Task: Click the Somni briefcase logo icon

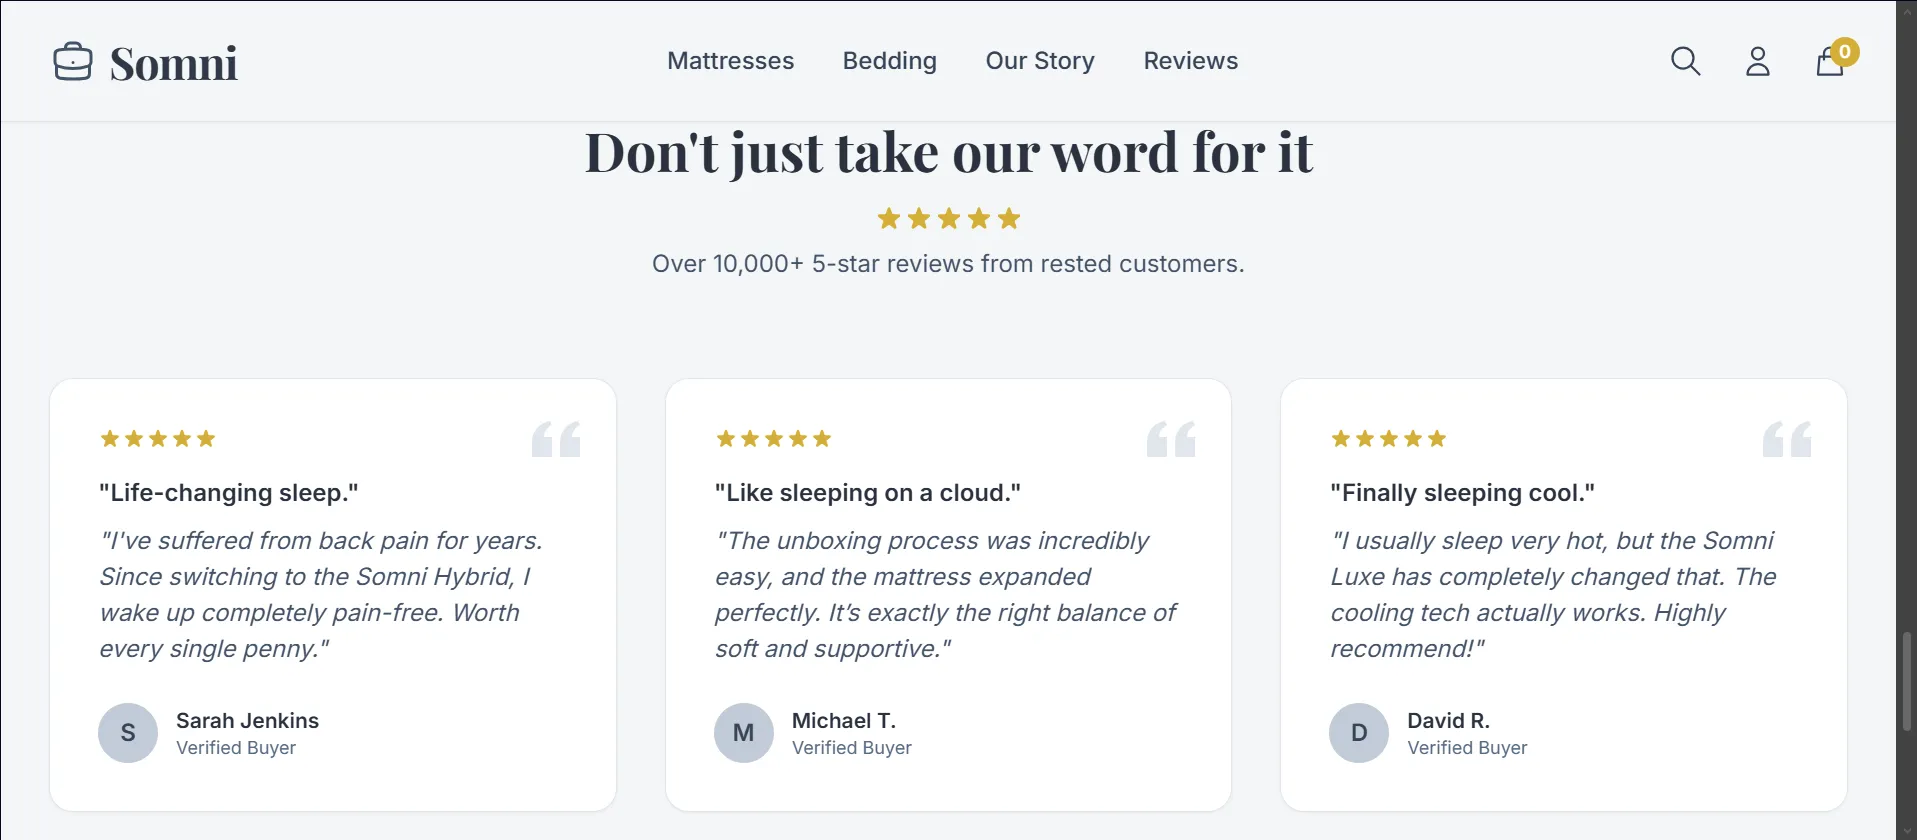Action: point(73,62)
